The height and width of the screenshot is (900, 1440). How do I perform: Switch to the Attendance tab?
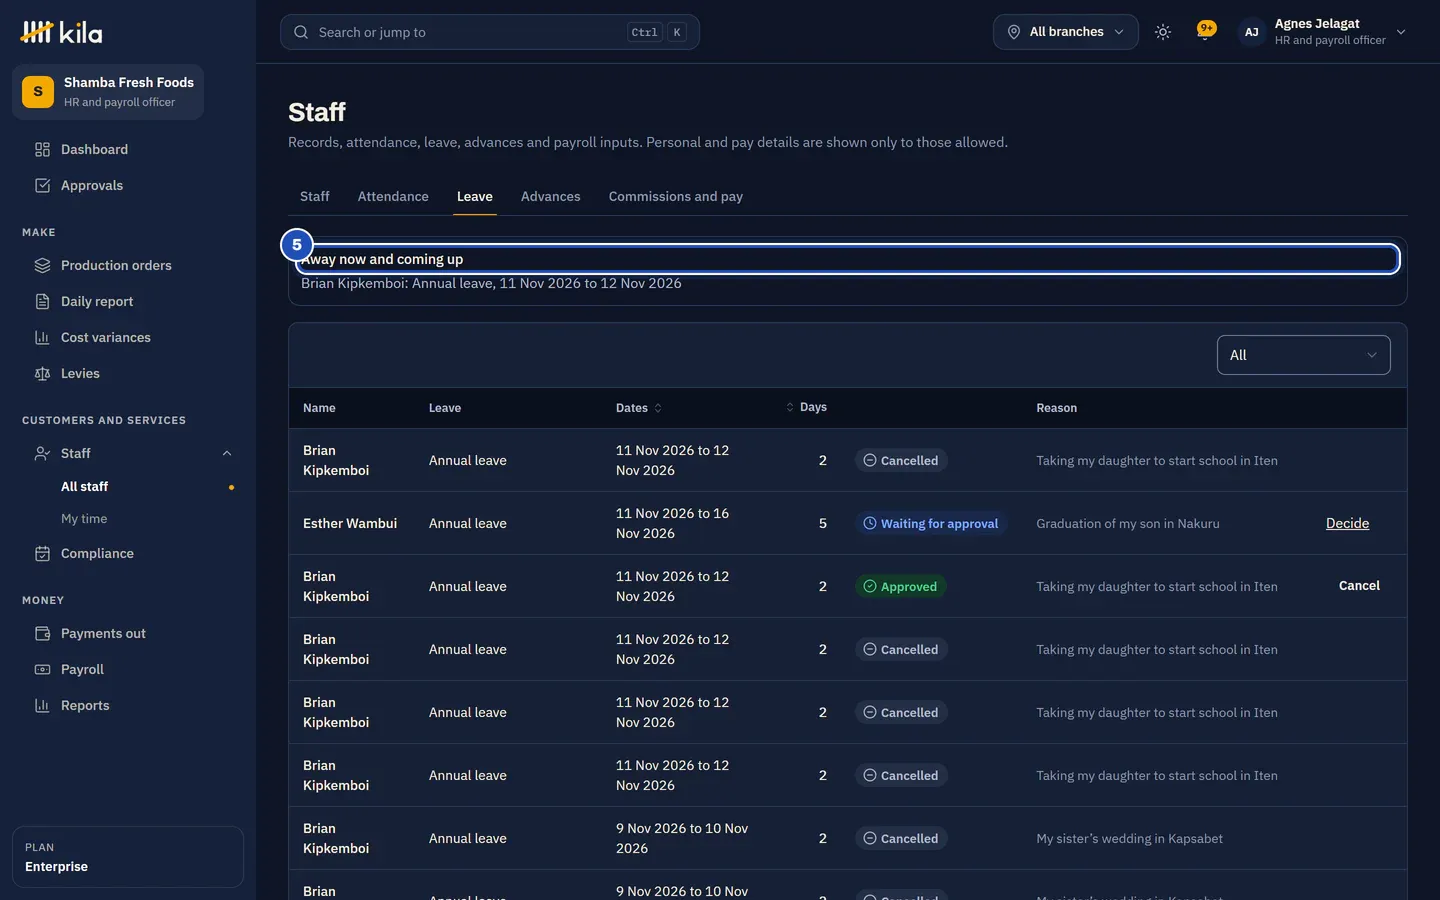point(393,197)
